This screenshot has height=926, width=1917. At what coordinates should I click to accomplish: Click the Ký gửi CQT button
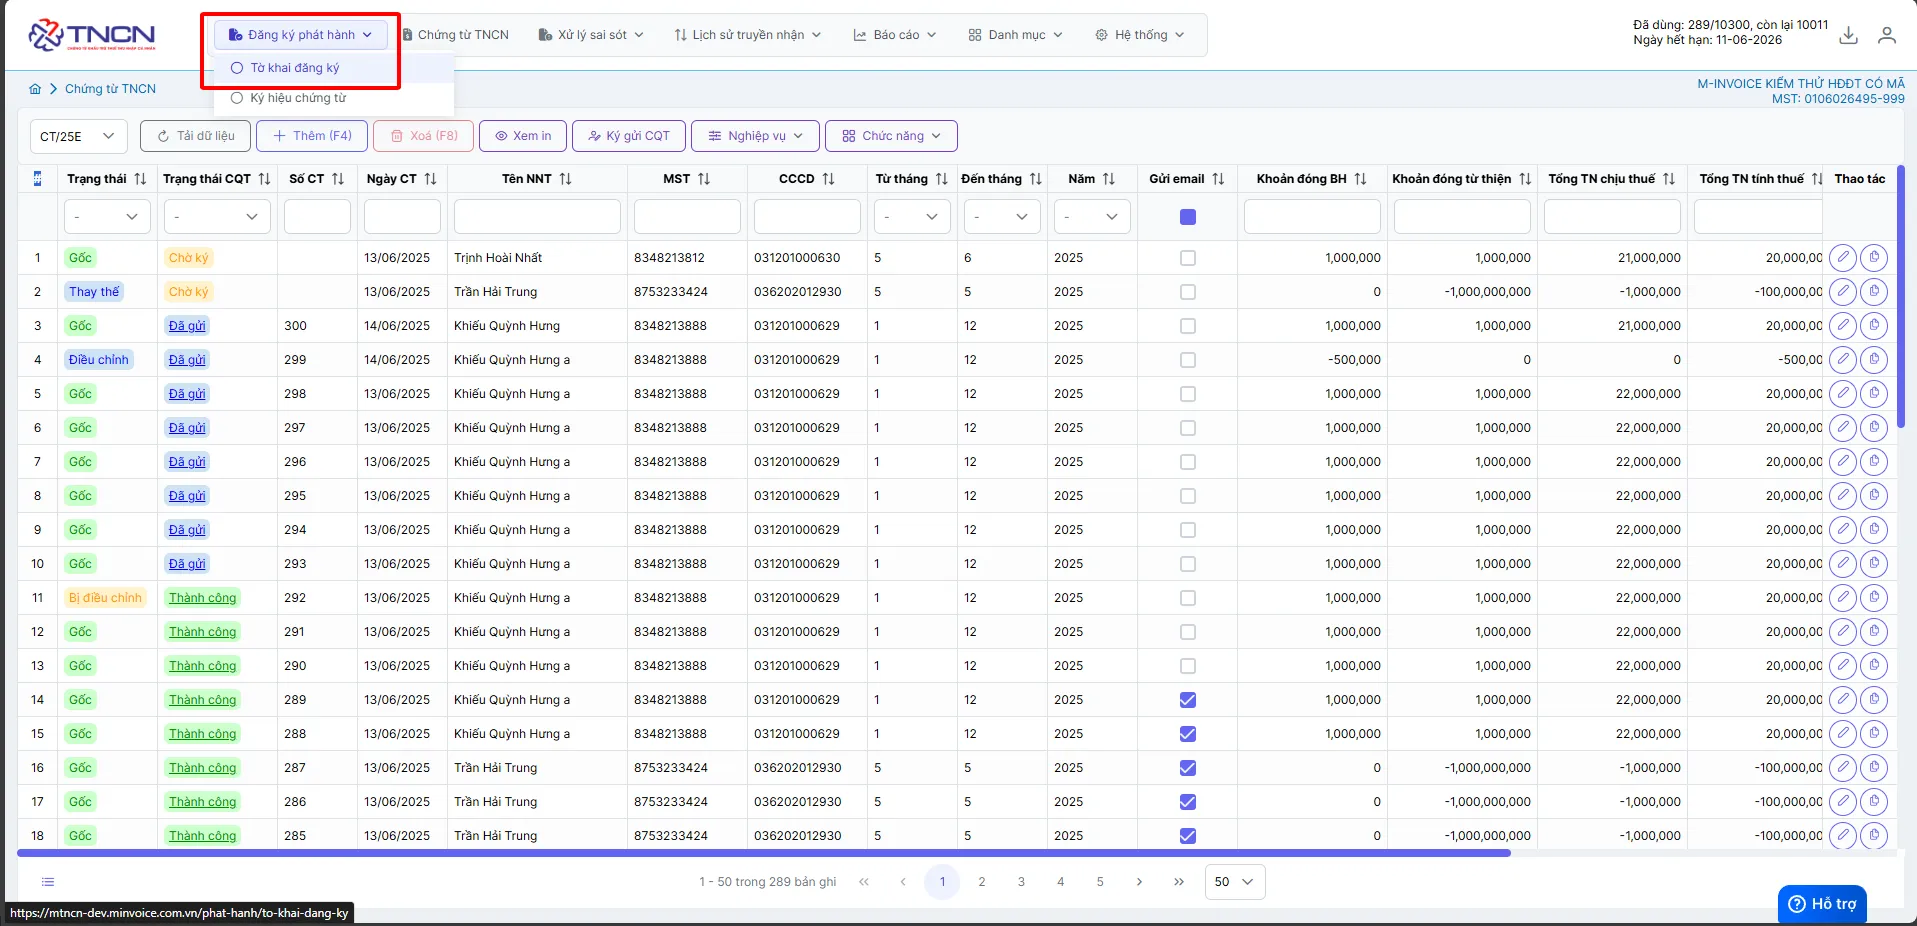629,136
